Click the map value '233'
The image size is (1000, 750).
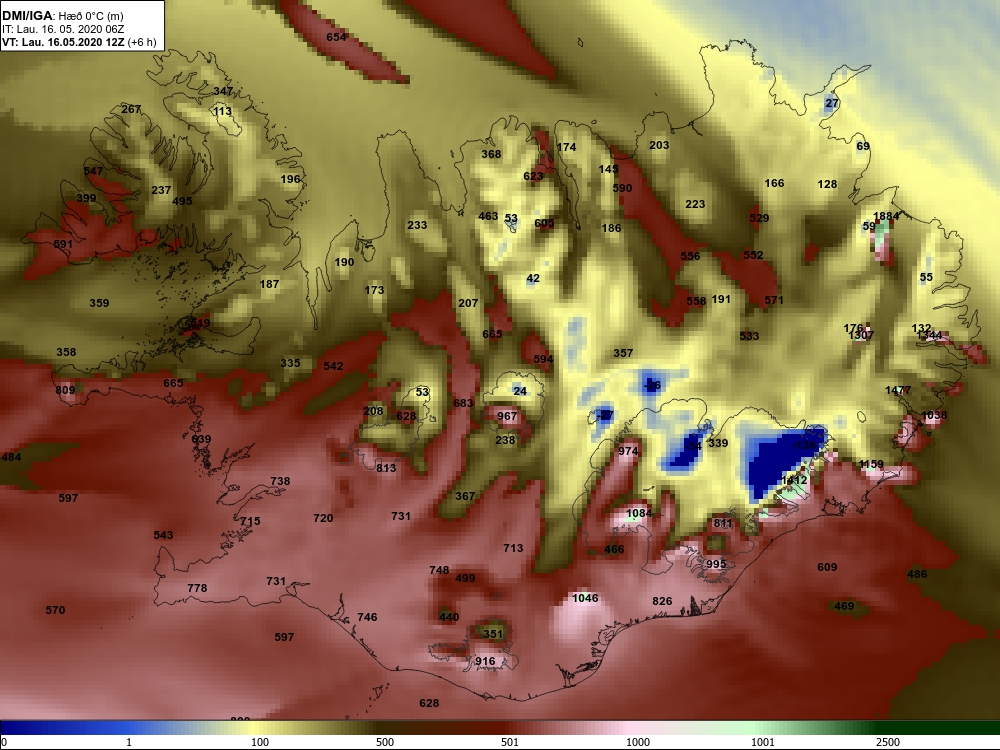pos(417,225)
